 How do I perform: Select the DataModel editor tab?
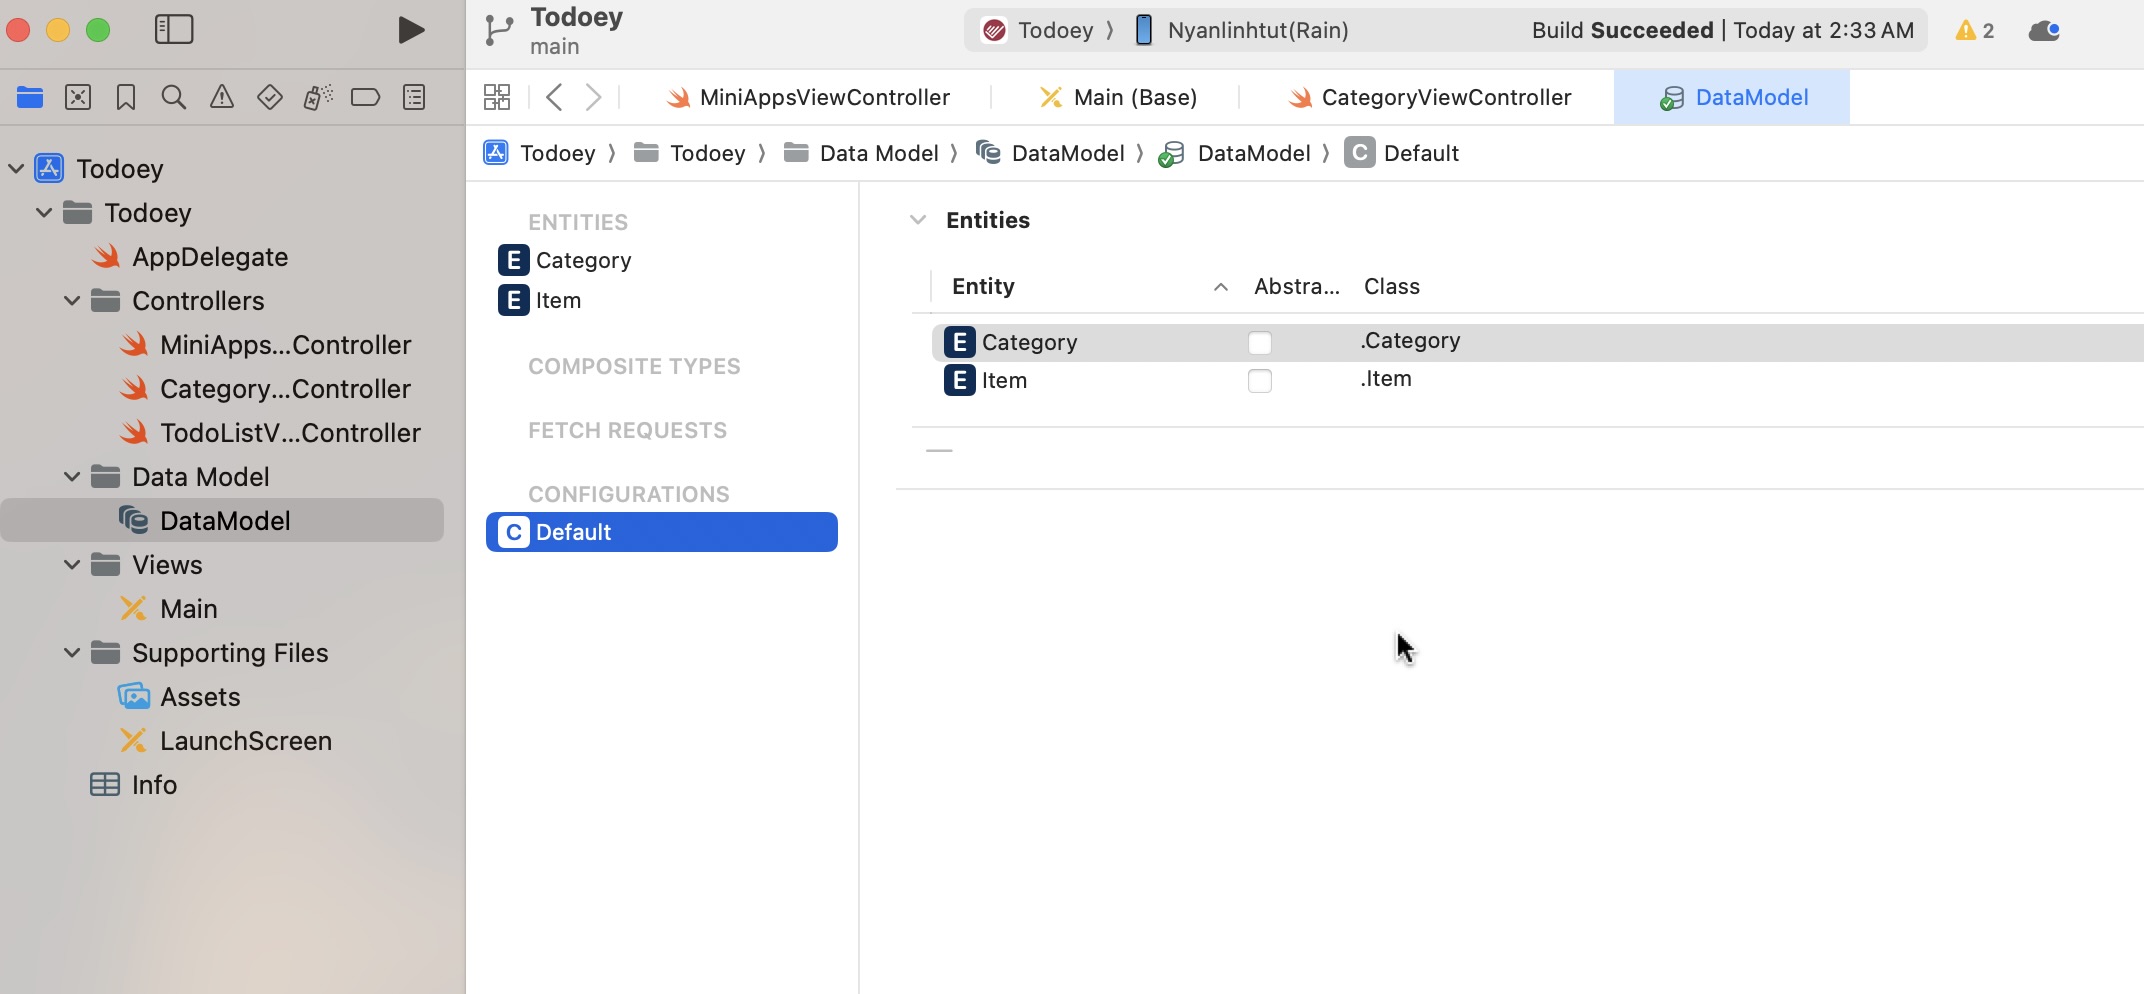pos(1733,97)
